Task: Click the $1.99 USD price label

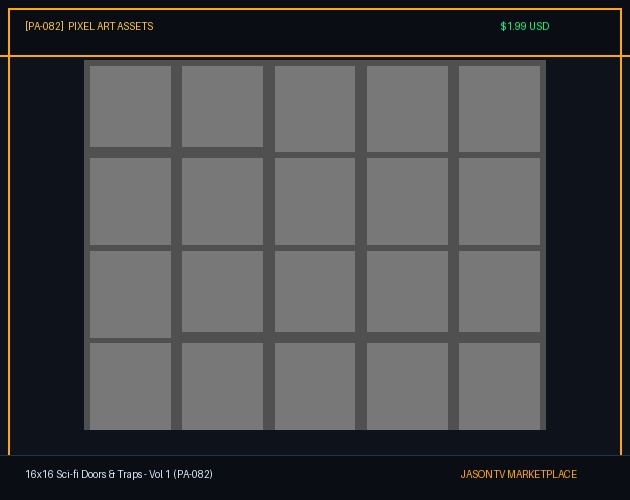Action: 524,27
